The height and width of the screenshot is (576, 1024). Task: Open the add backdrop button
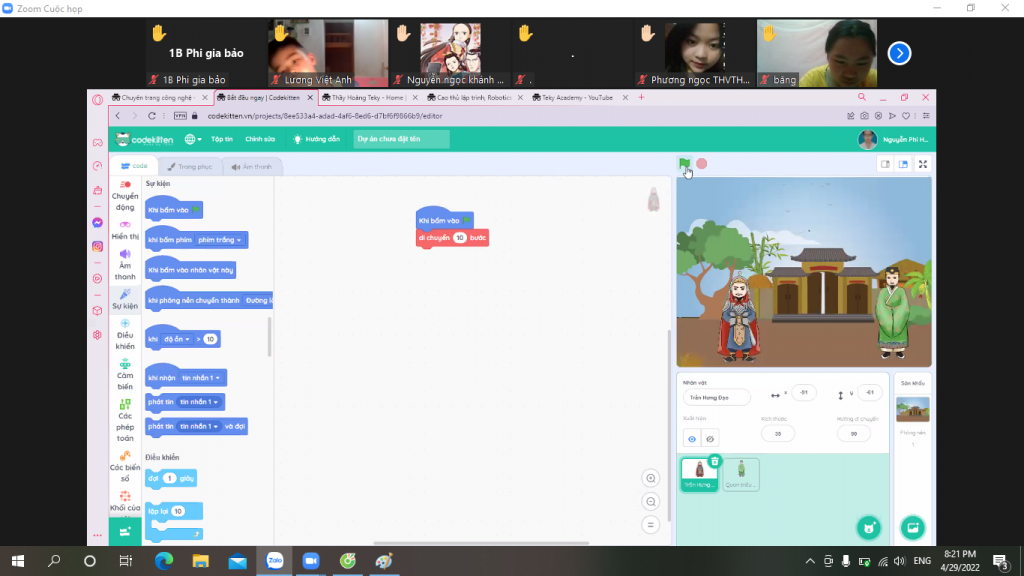point(912,527)
